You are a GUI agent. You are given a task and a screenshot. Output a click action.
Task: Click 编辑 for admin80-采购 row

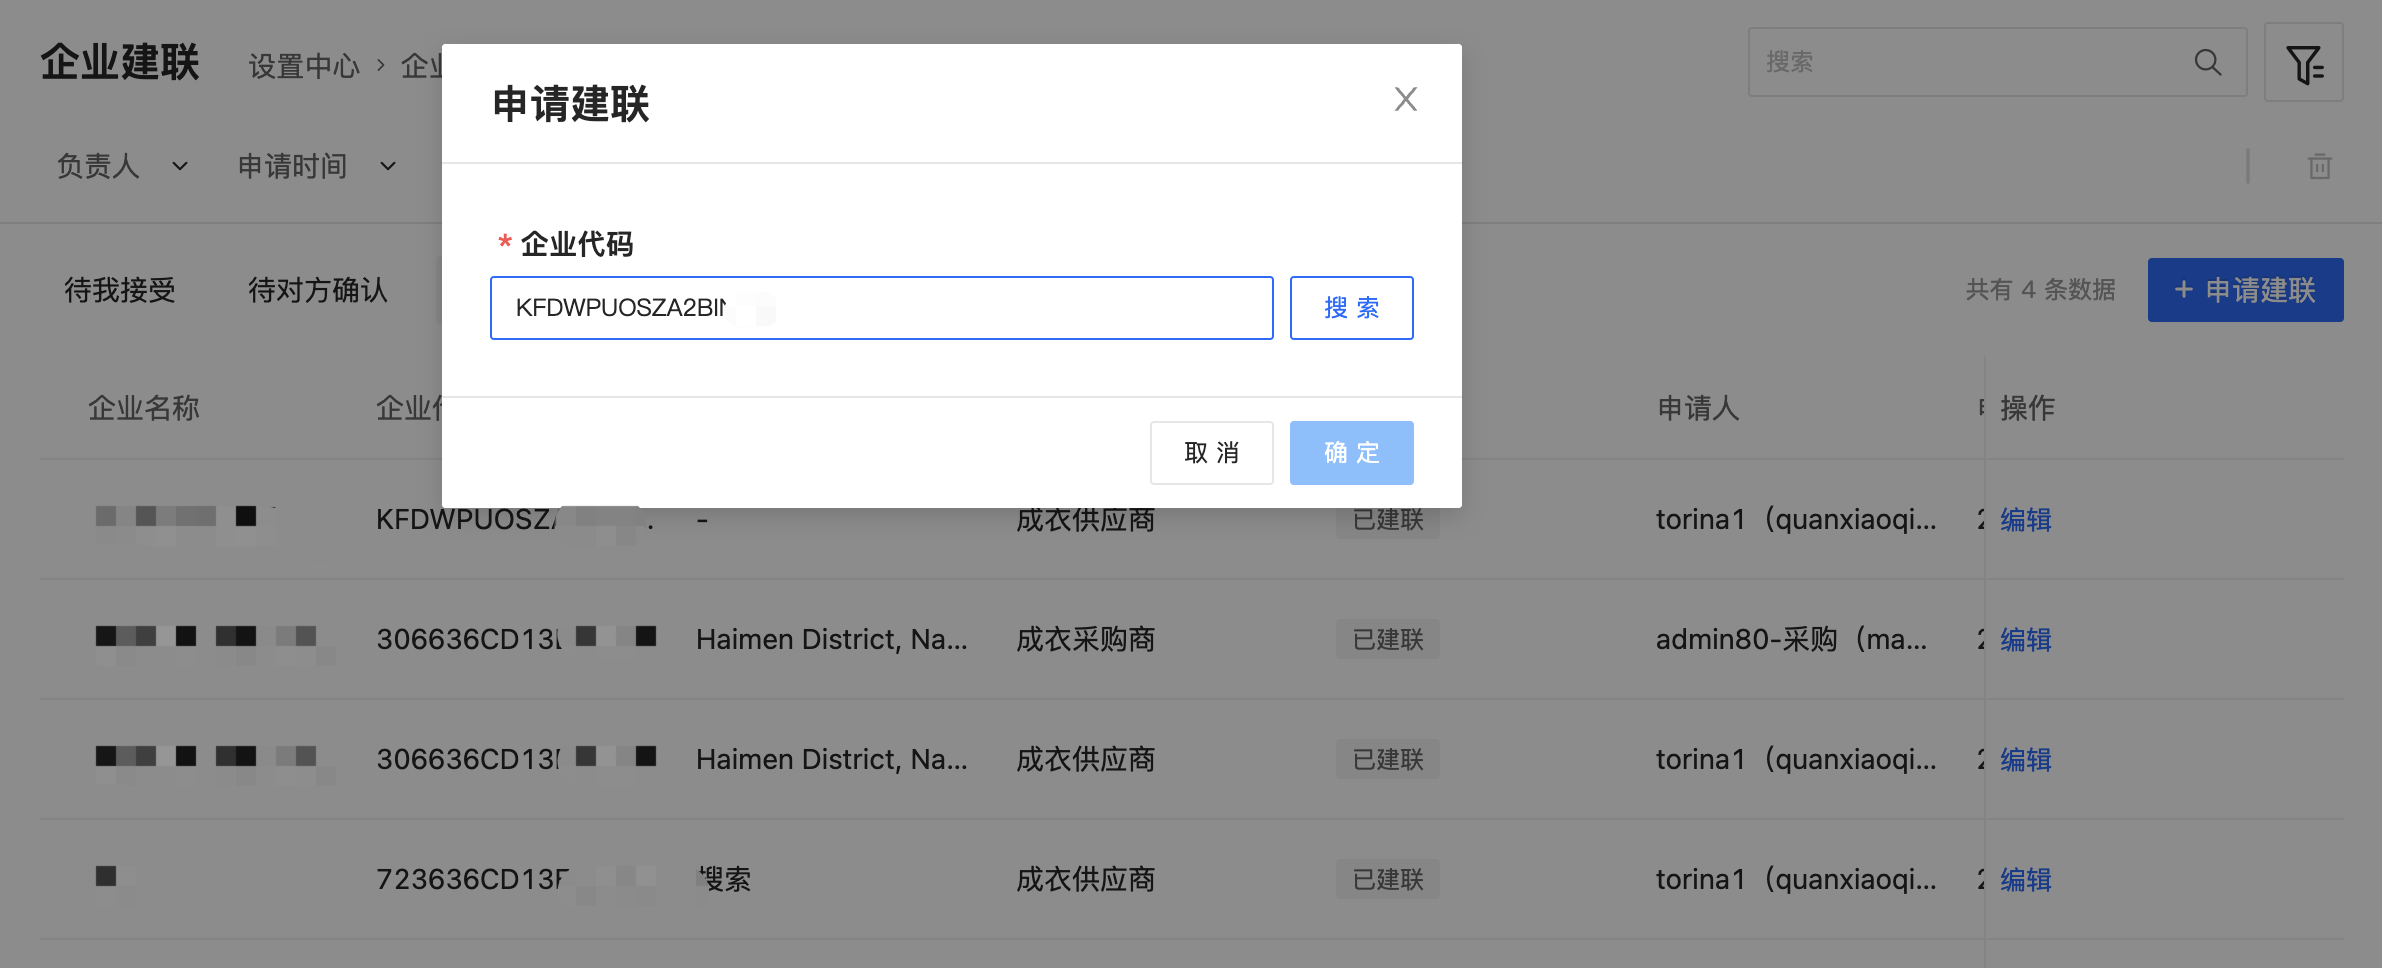pyautogui.click(x=2025, y=640)
